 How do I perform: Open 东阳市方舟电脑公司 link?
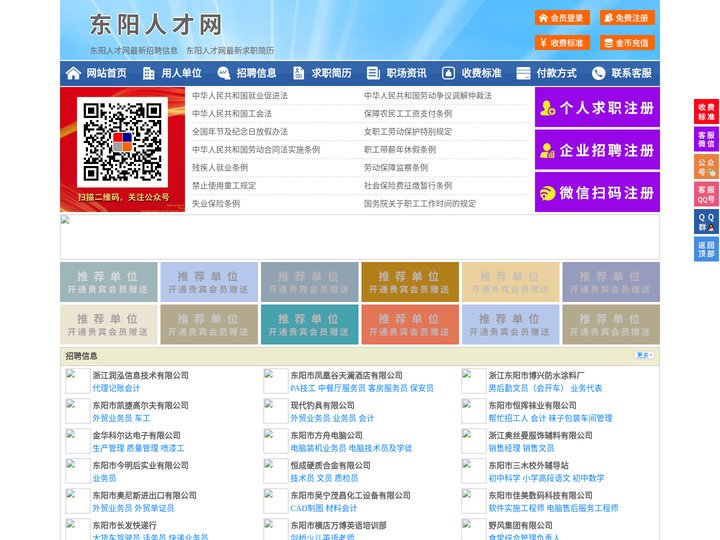point(326,435)
